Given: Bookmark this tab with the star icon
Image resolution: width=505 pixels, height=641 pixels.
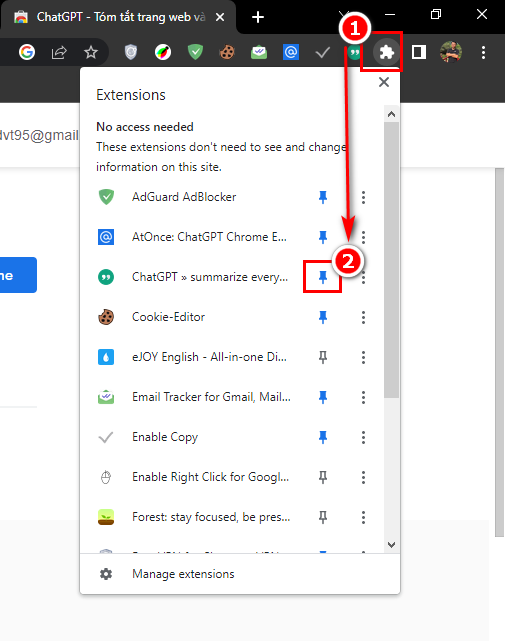Looking at the screenshot, I should click(91, 52).
